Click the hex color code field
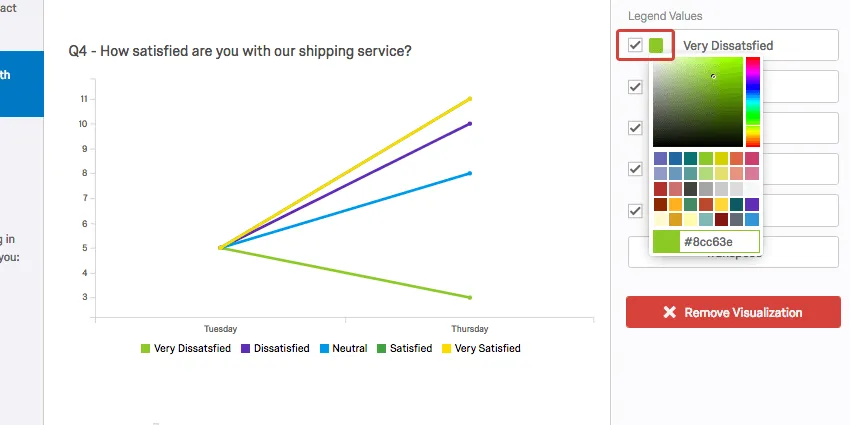 tap(719, 242)
